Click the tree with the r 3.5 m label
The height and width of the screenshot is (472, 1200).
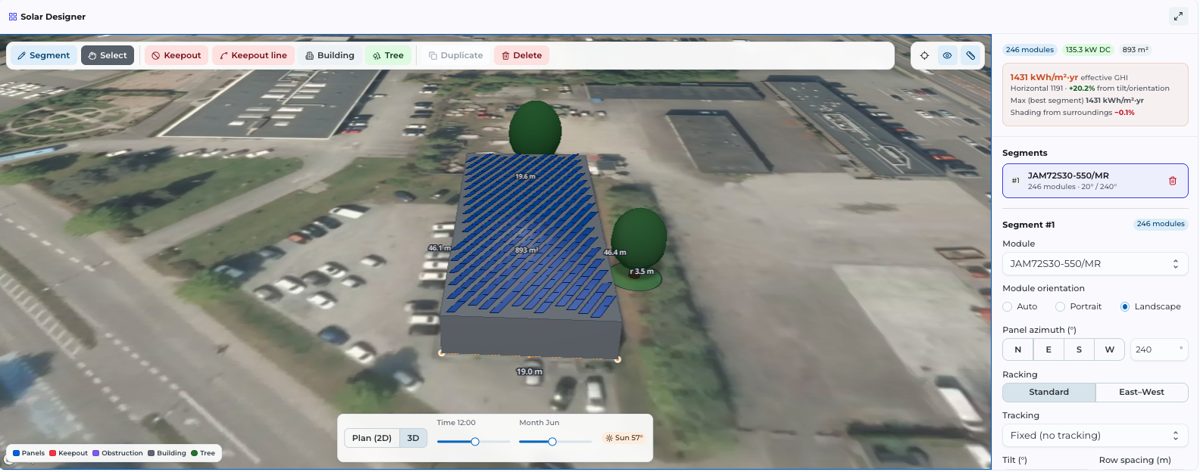[x=639, y=240]
